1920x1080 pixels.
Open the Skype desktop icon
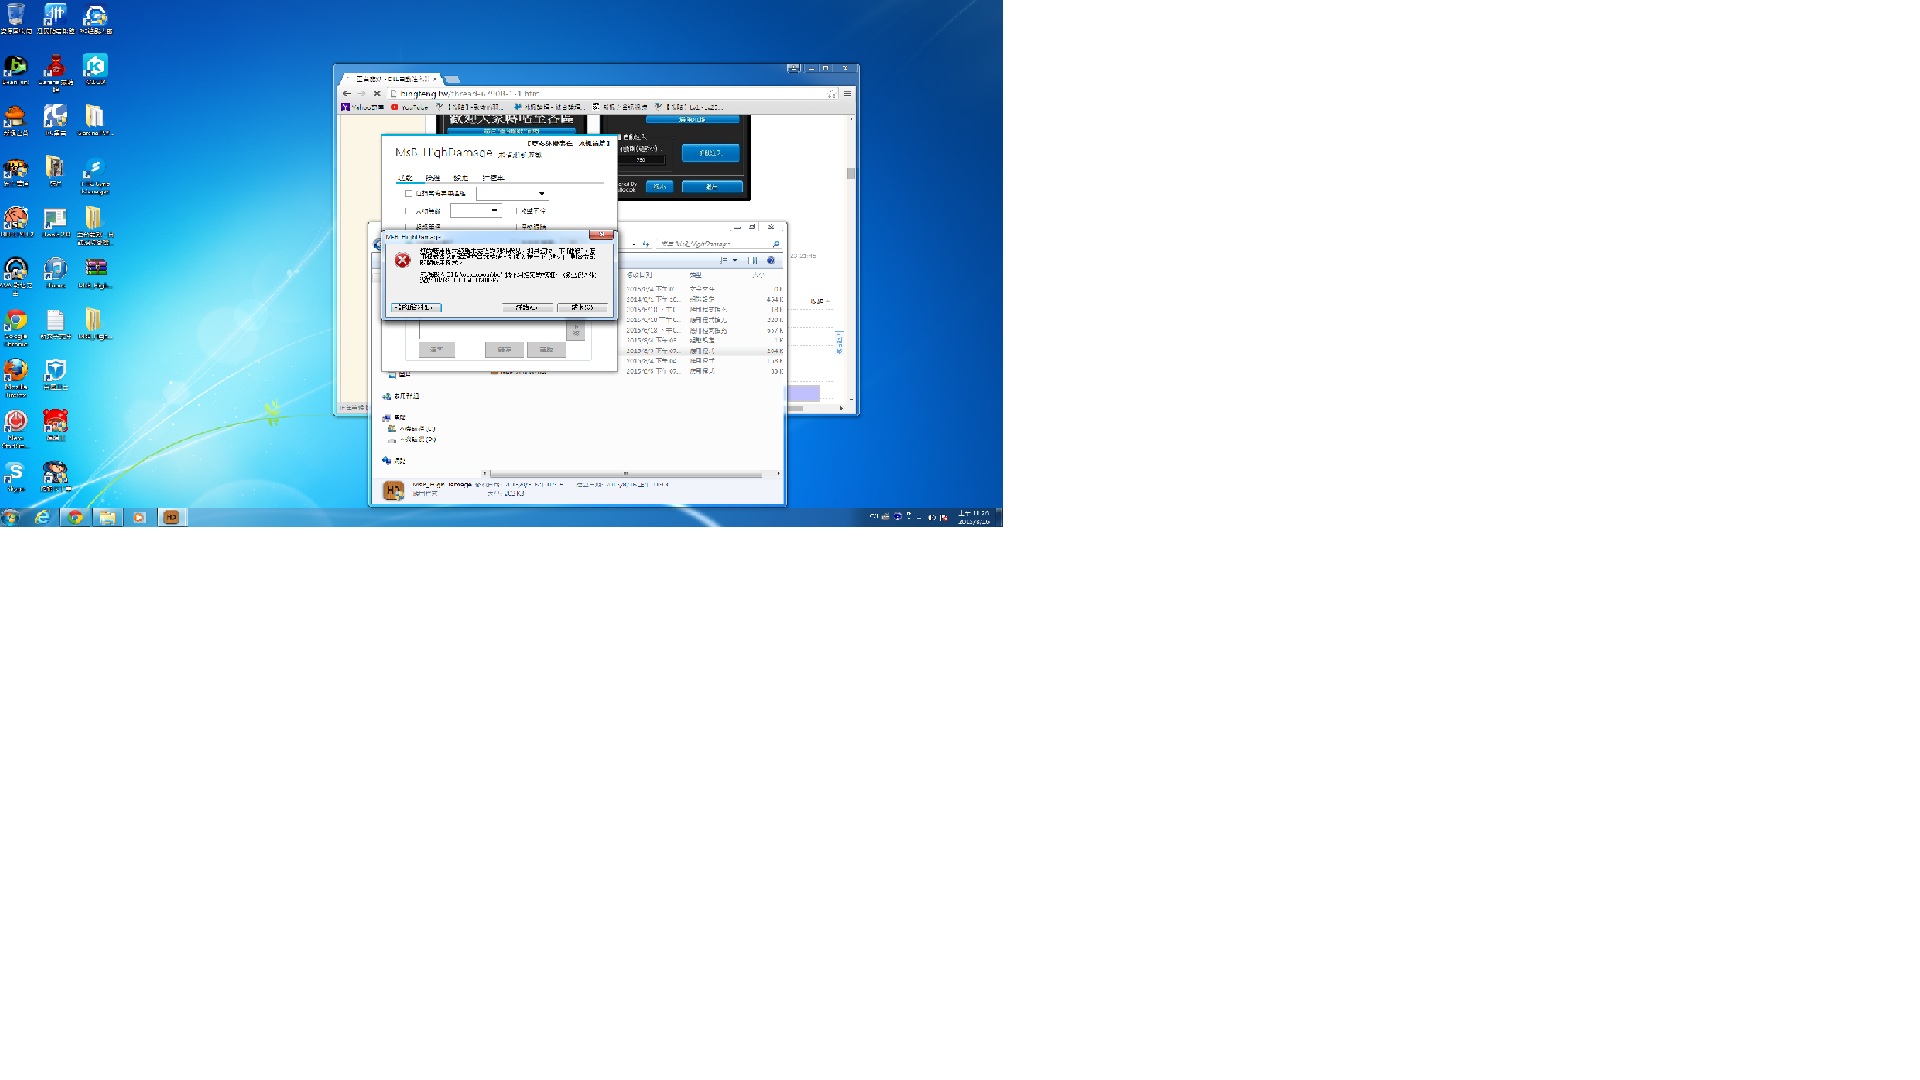[15, 472]
